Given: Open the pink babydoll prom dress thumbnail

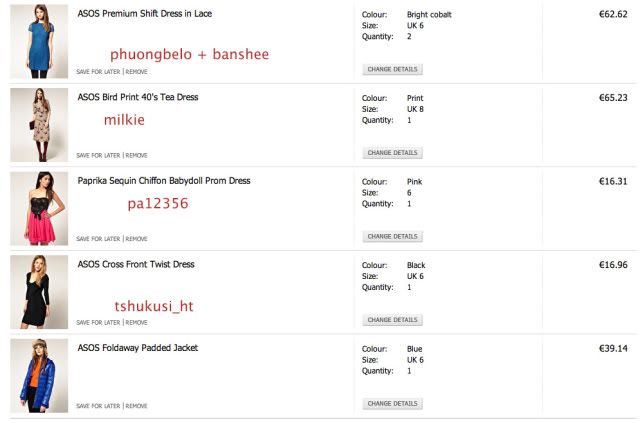Looking at the screenshot, I should pyautogui.click(x=39, y=209).
